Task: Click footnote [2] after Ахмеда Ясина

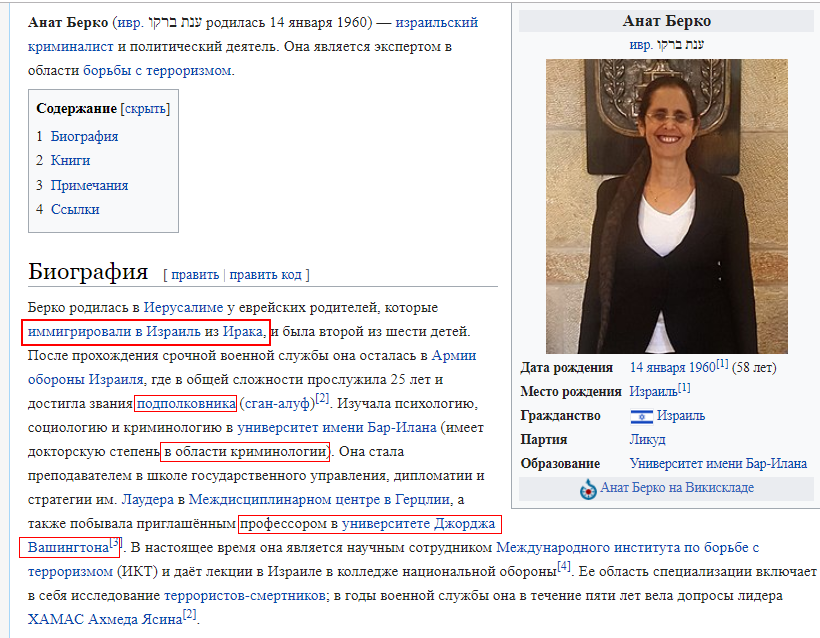Action: point(189,615)
